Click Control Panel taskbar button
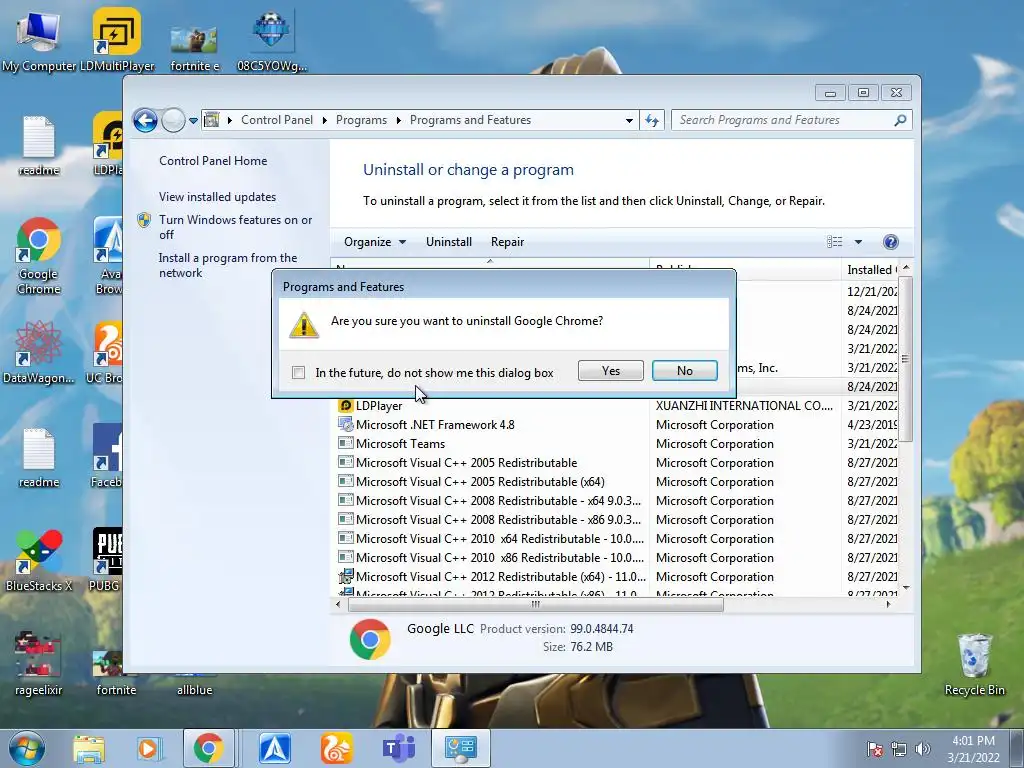Viewport: 1024px width, 768px height. [460, 748]
